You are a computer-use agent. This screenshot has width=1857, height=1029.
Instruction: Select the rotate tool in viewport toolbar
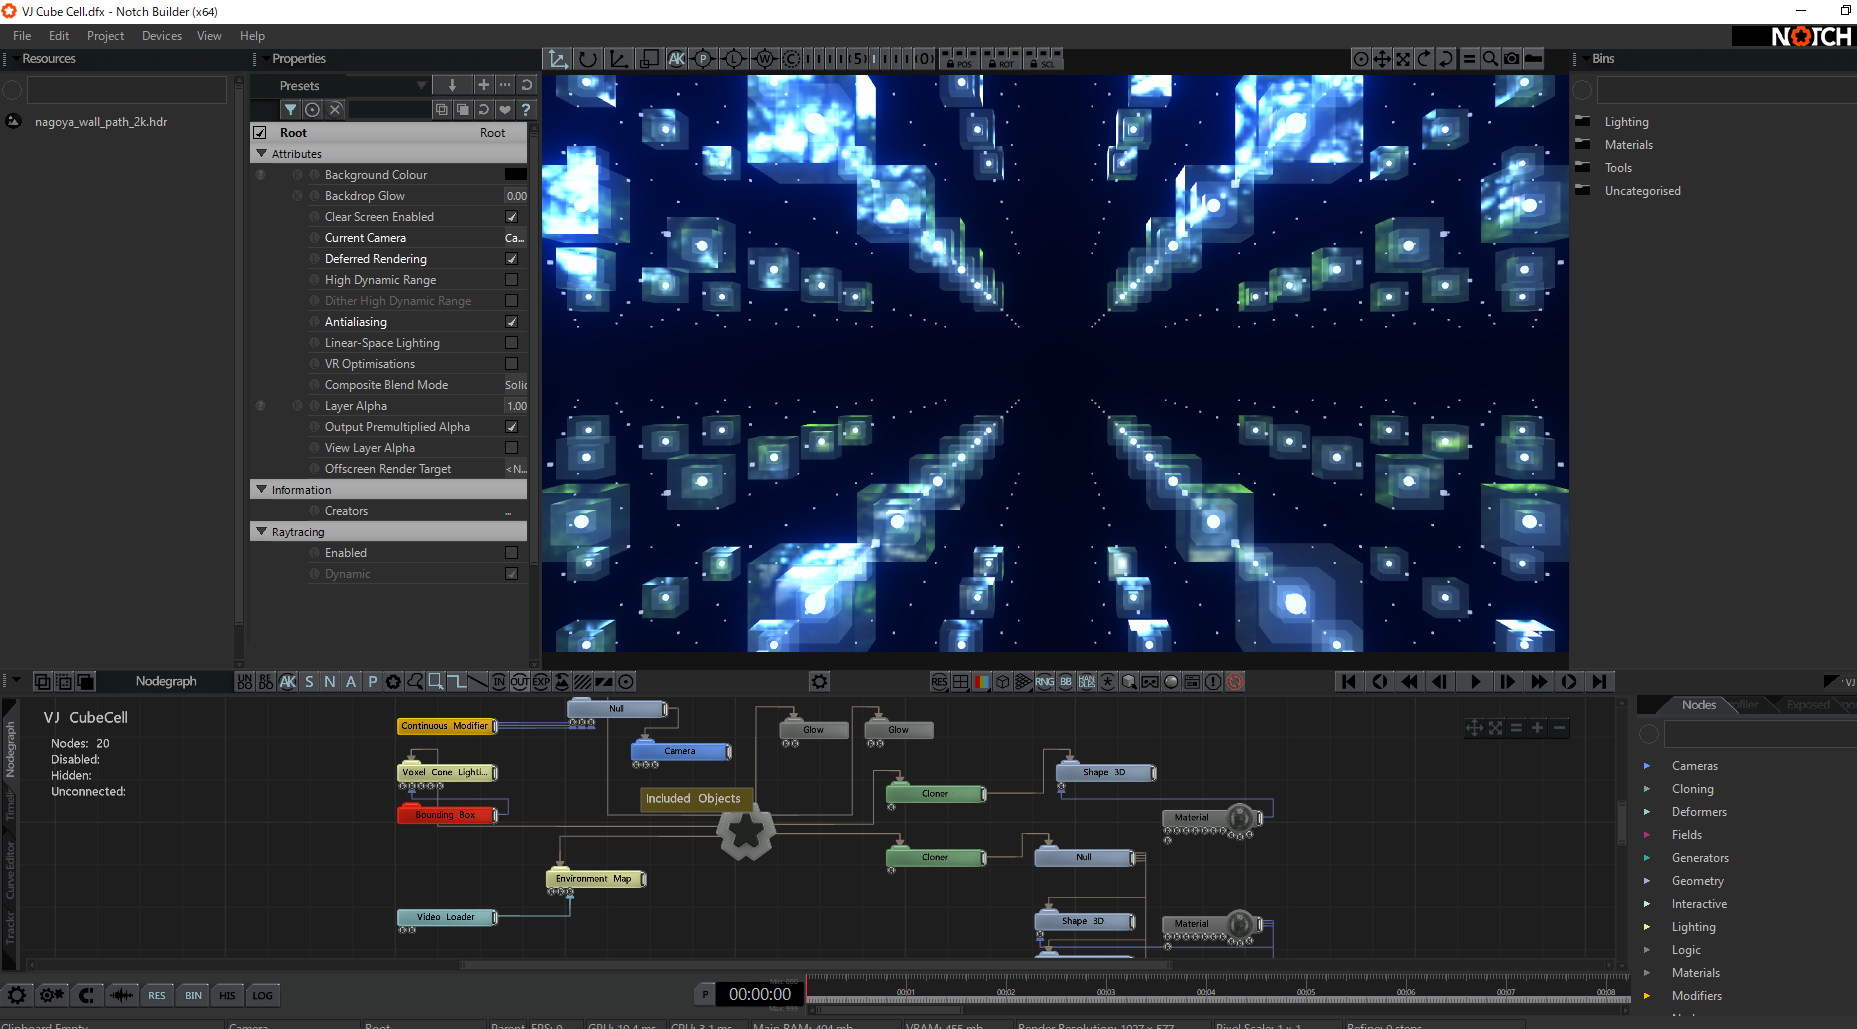[588, 59]
